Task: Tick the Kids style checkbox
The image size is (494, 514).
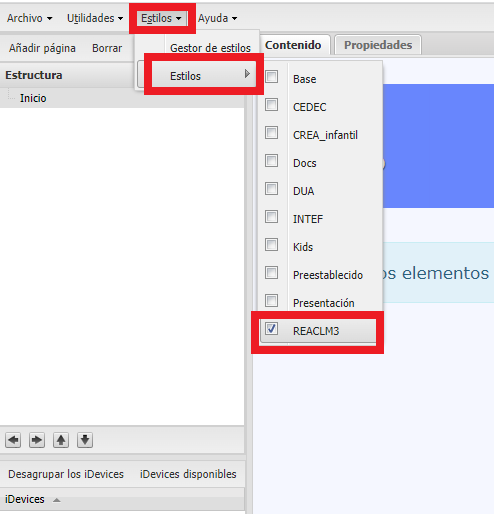Action: click(x=271, y=244)
